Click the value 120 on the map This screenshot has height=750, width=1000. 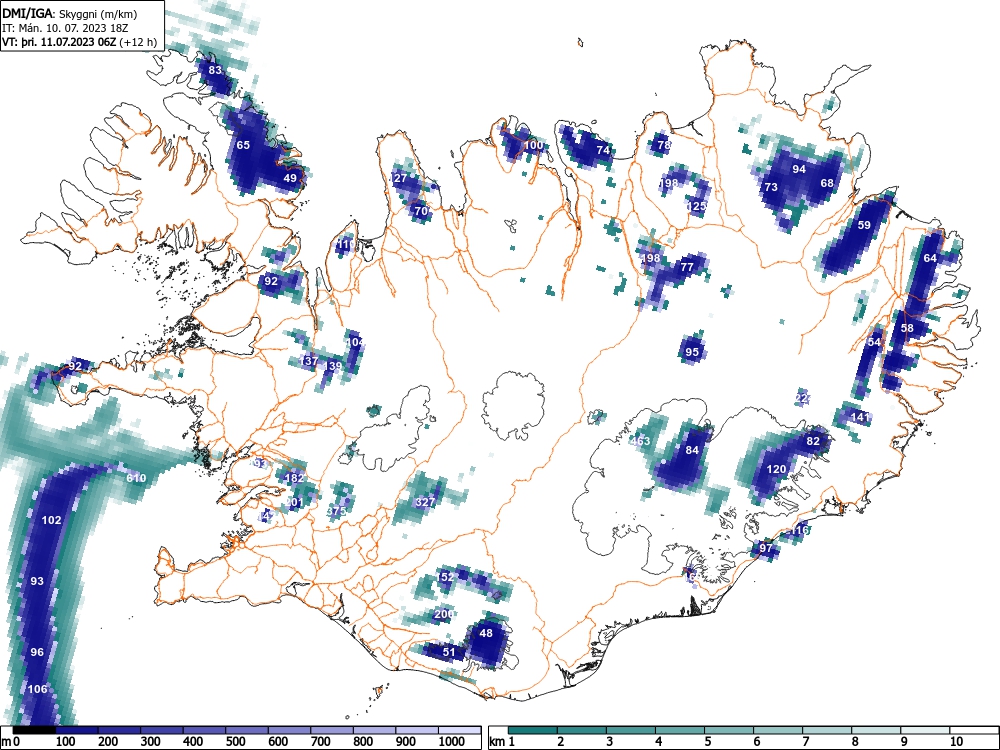click(776, 469)
